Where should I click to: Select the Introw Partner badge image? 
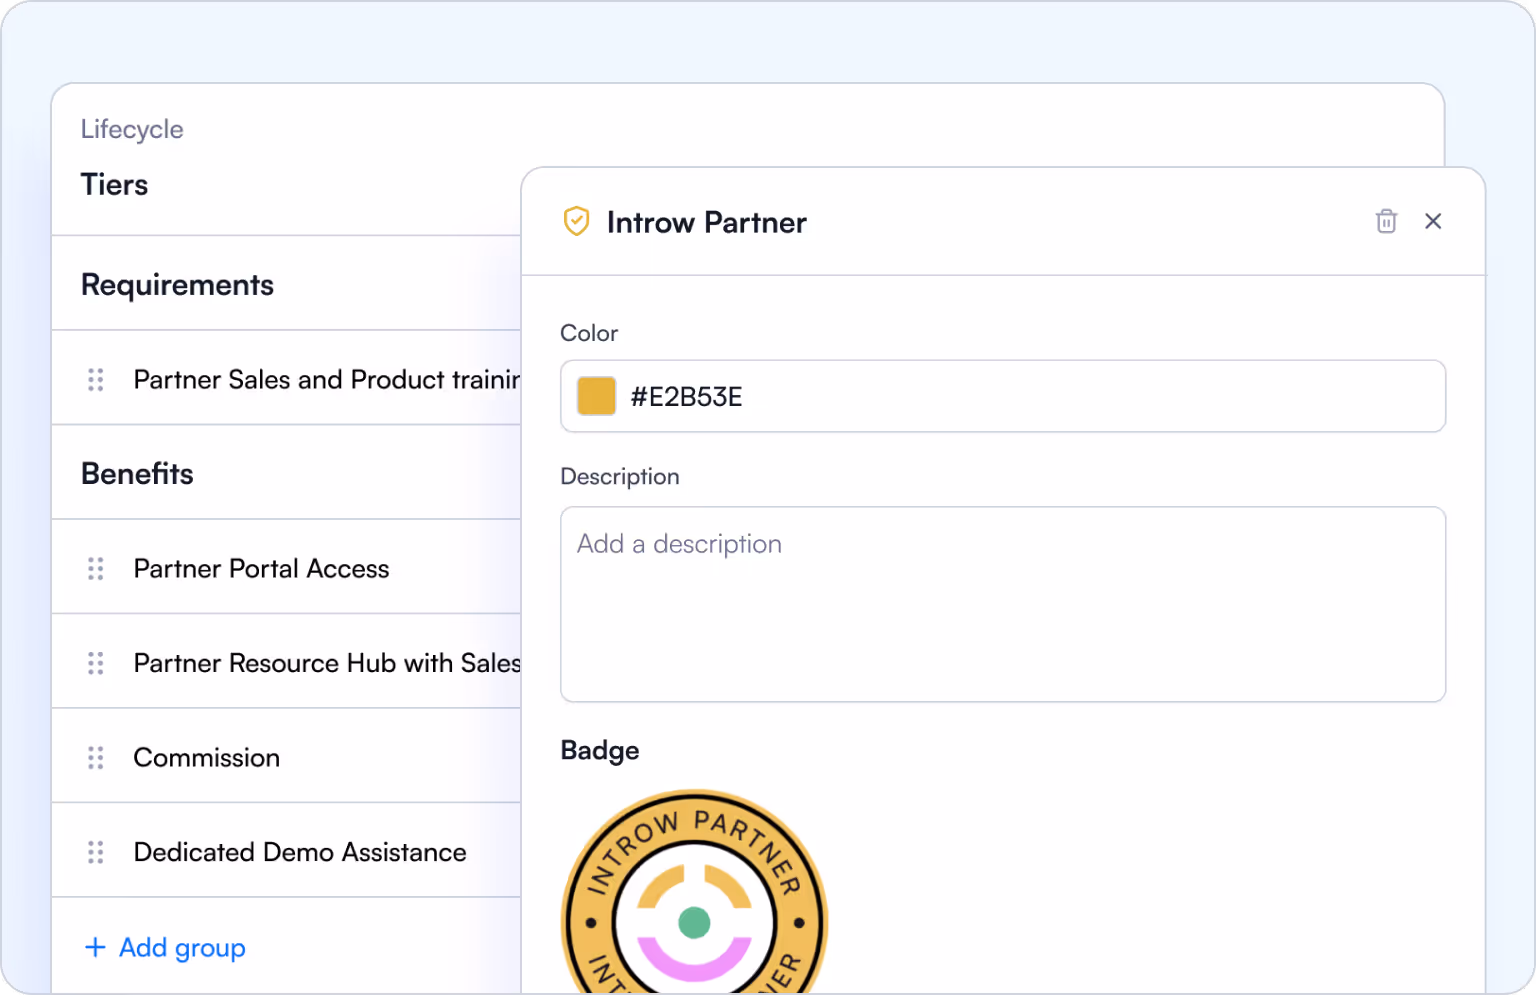695,892
